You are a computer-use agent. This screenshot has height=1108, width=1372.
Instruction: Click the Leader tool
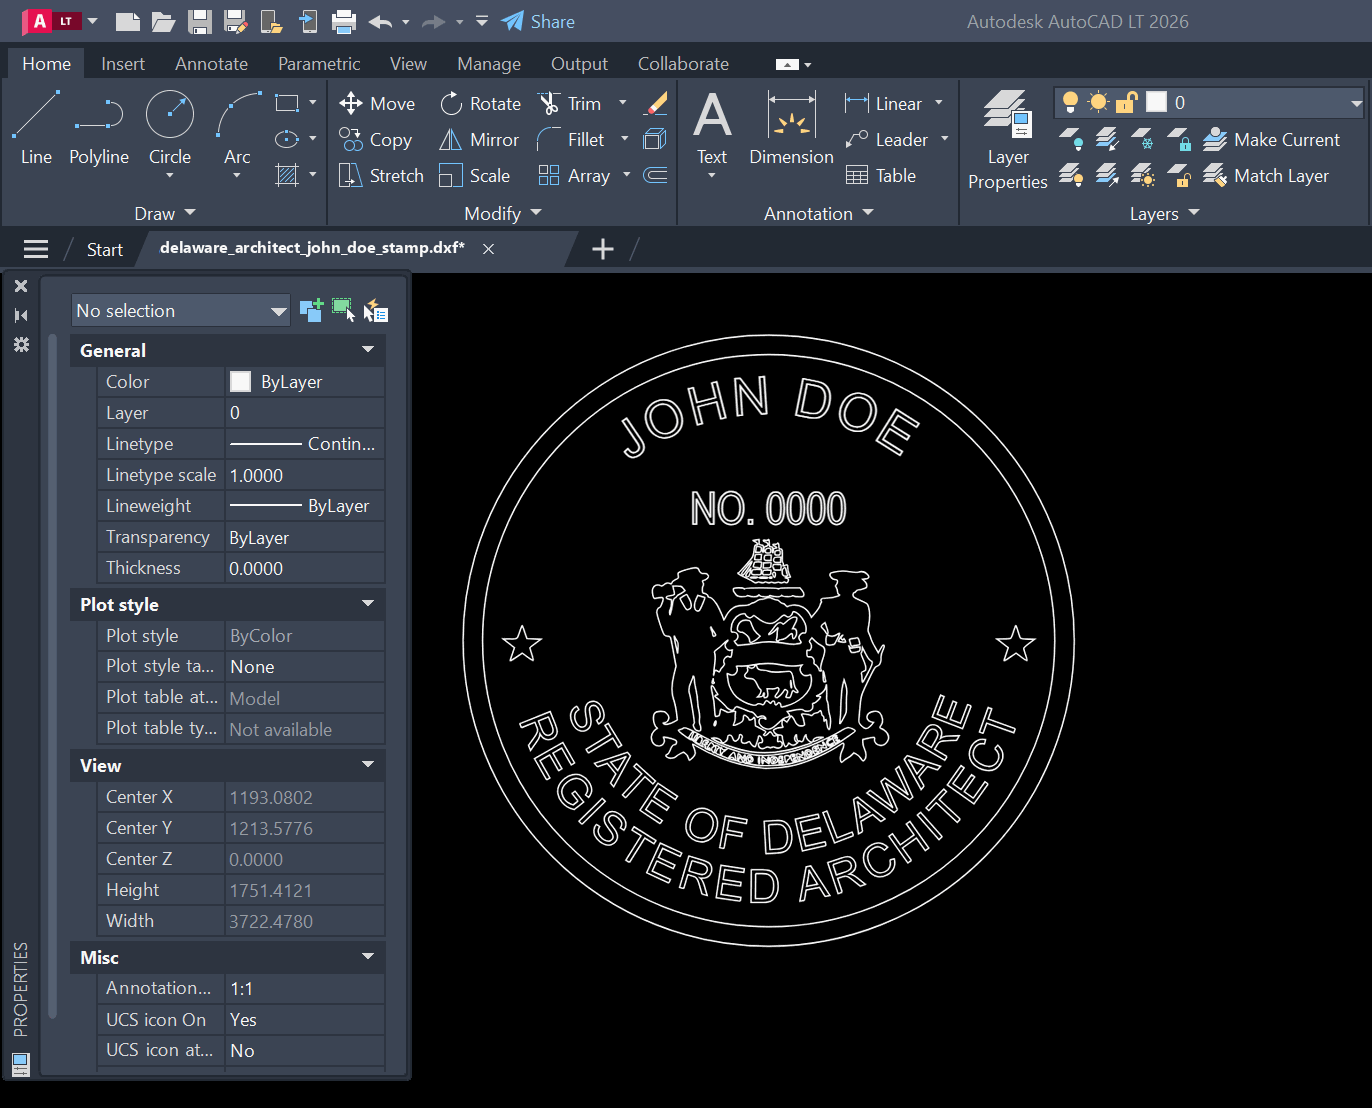887,140
